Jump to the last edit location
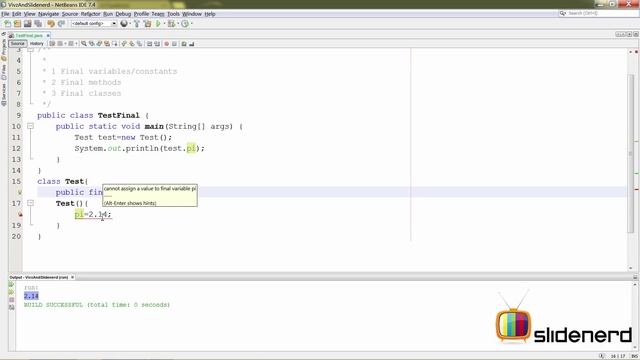This screenshot has width=640, height=360. [x=52, y=44]
